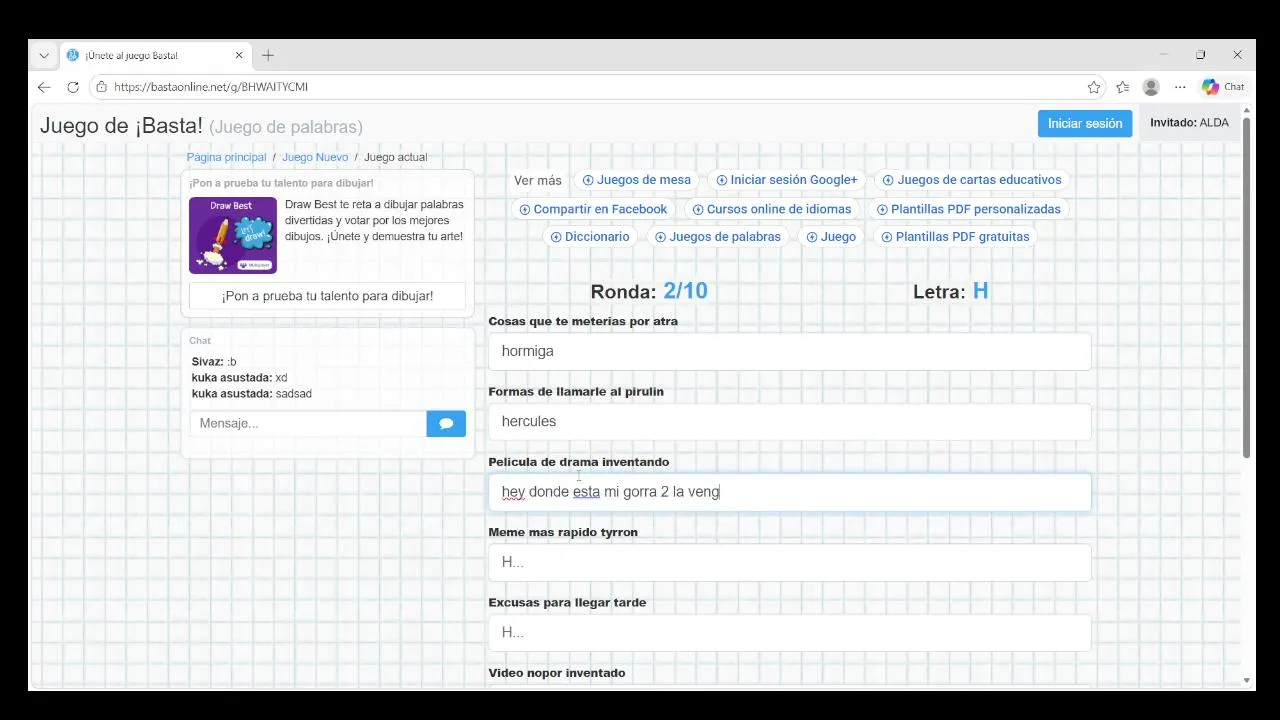Add this page to favorites star
Image resolution: width=1280 pixels, height=720 pixels.
click(1094, 87)
